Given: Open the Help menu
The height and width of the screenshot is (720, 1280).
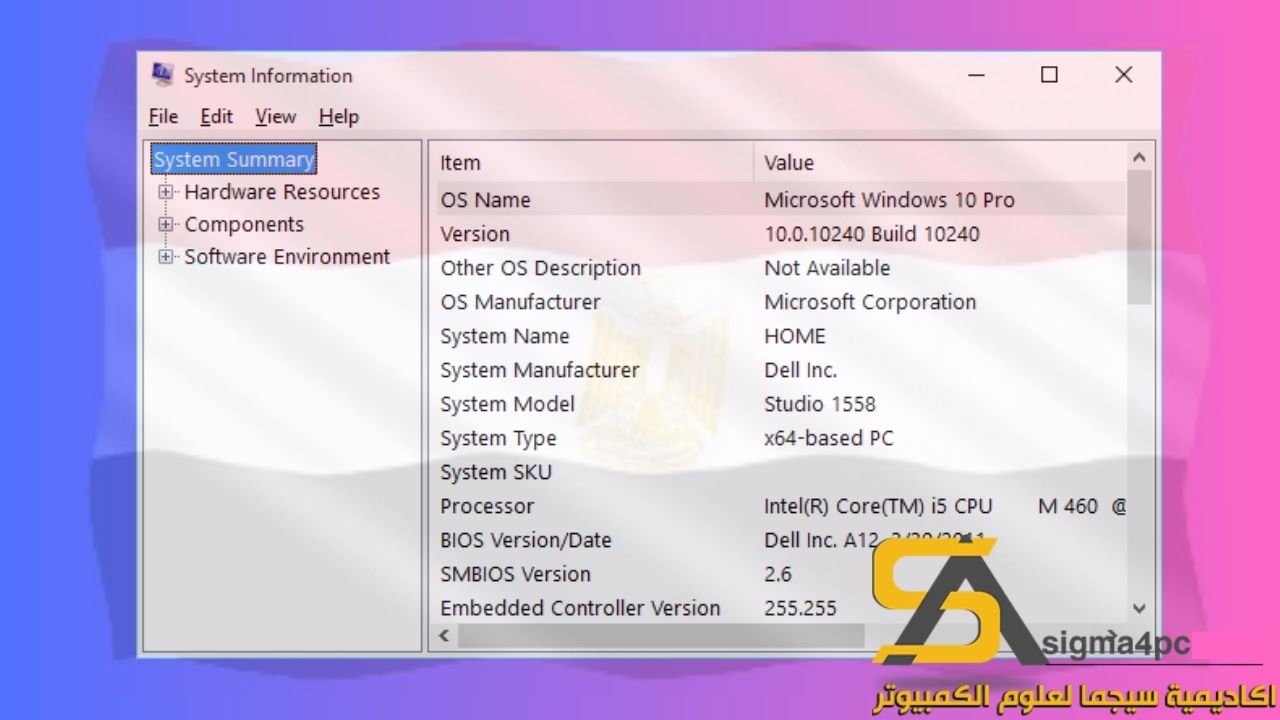Looking at the screenshot, I should pos(339,117).
